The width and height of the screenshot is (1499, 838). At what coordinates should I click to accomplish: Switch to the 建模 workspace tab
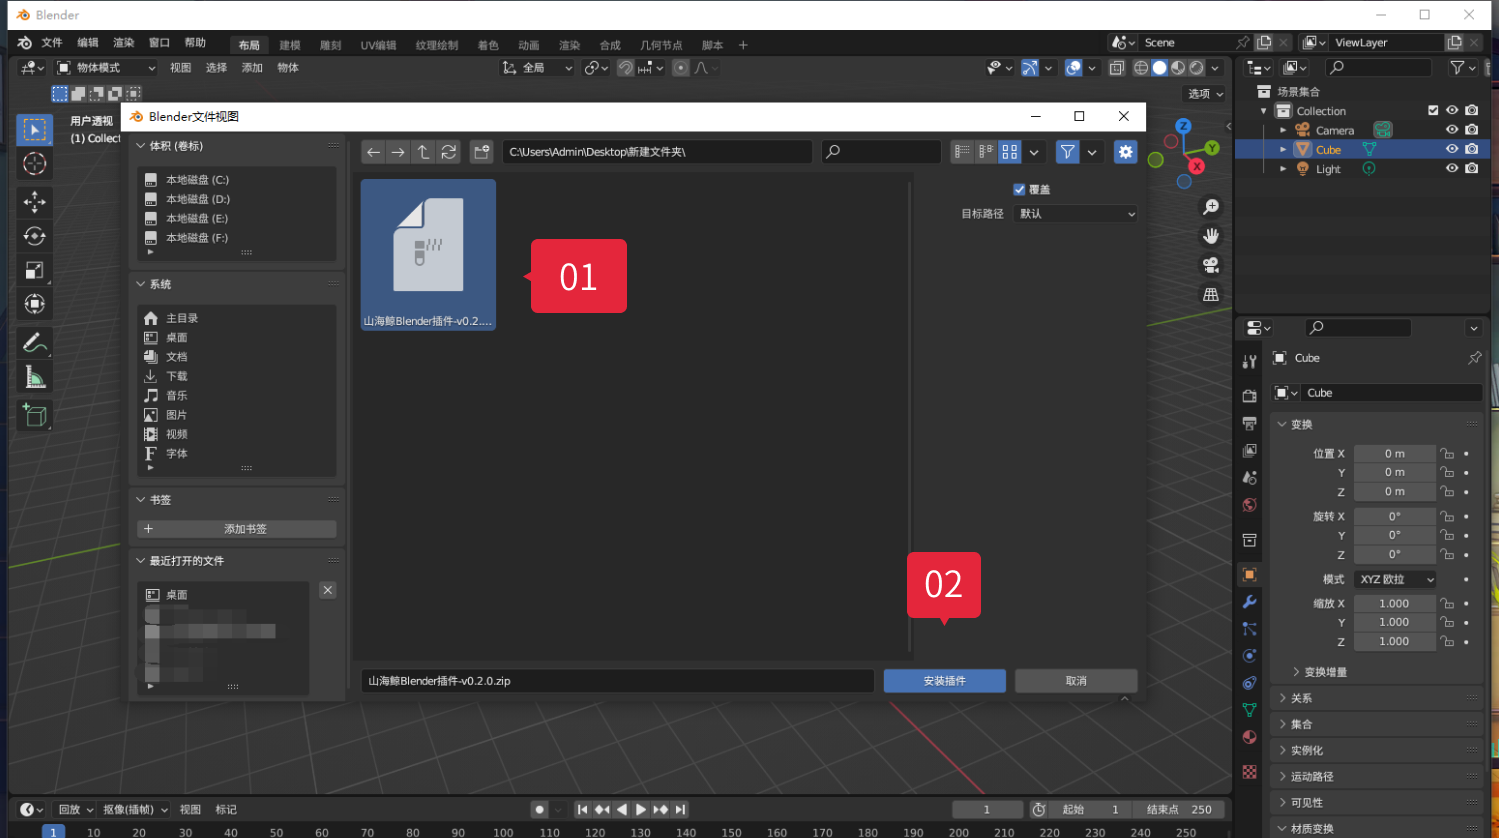[x=290, y=45]
